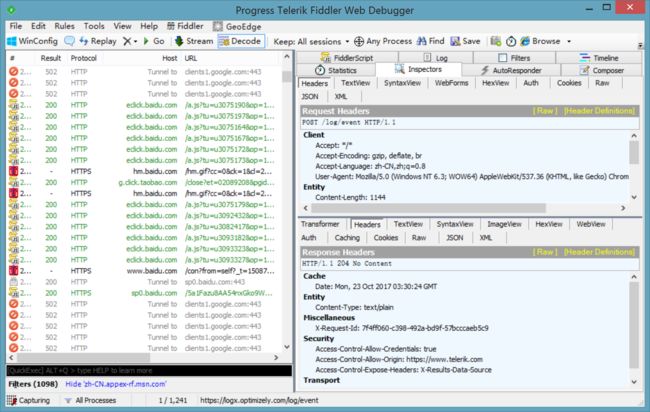Click the timer clock toolbar icon
The image size is (650, 412).
[511, 41]
